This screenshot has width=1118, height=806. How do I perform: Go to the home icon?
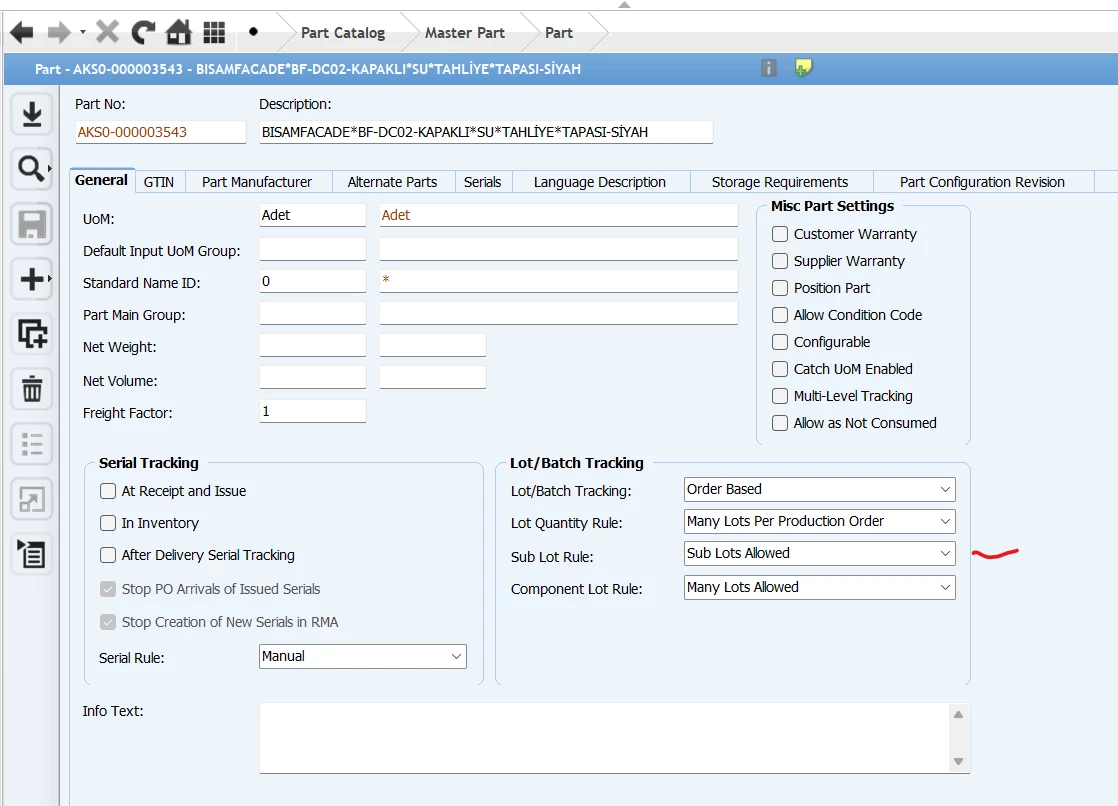[x=178, y=33]
